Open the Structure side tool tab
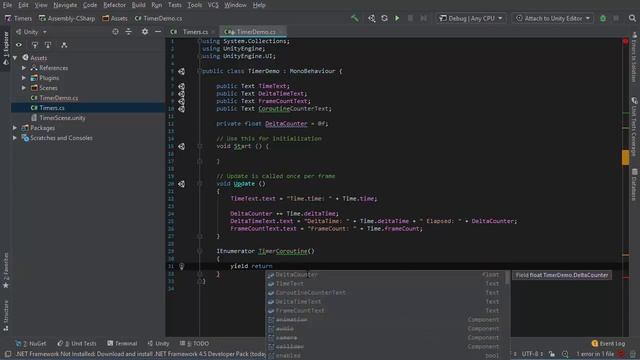Screen dimensions: 640x360 click(x=5, y=316)
